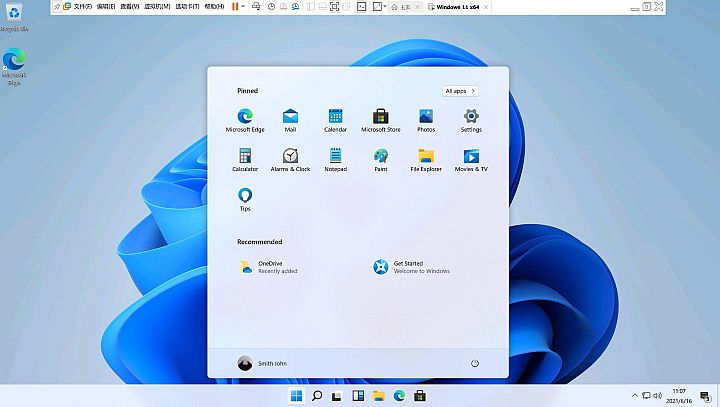Open Notepad from pinned apps
This screenshot has width=720, height=407.
click(x=335, y=160)
